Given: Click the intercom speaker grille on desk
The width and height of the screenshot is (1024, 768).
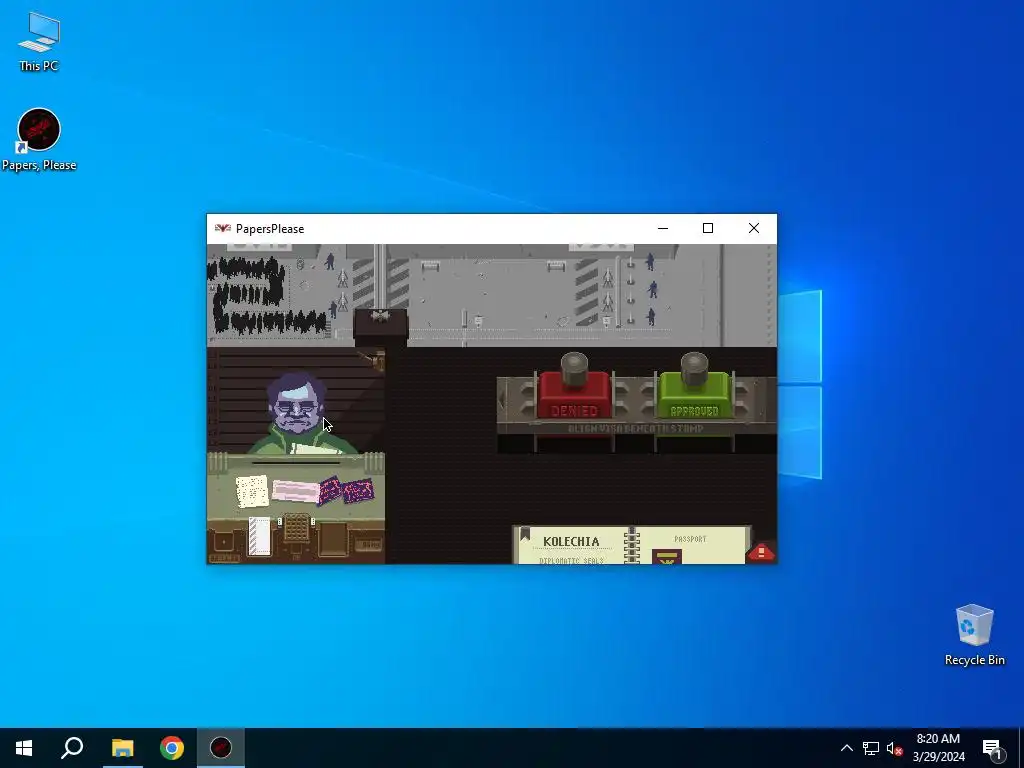Looking at the screenshot, I should tap(296, 528).
